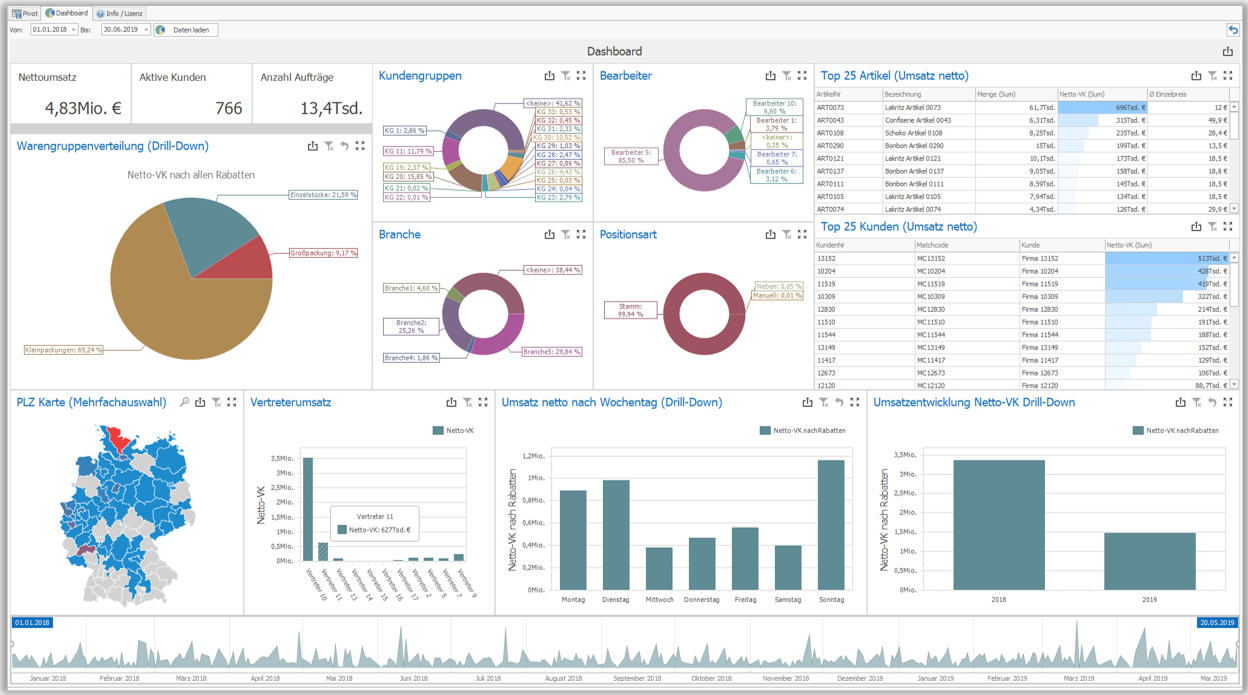Maximize the Bearbeiter panel
This screenshot has width=1248, height=695.
click(802, 76)
